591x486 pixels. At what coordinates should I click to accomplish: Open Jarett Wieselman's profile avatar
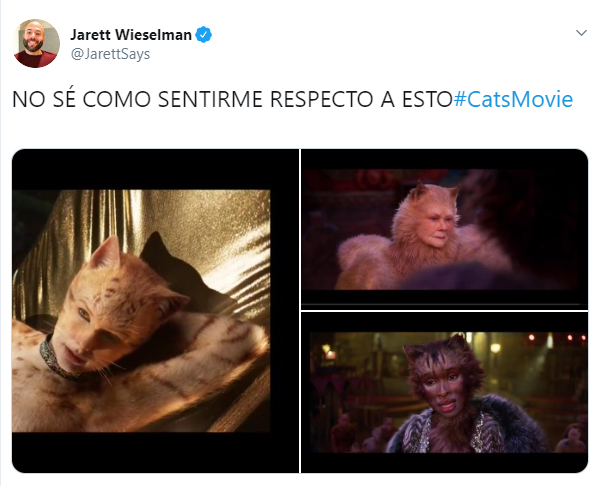point(36,43)
